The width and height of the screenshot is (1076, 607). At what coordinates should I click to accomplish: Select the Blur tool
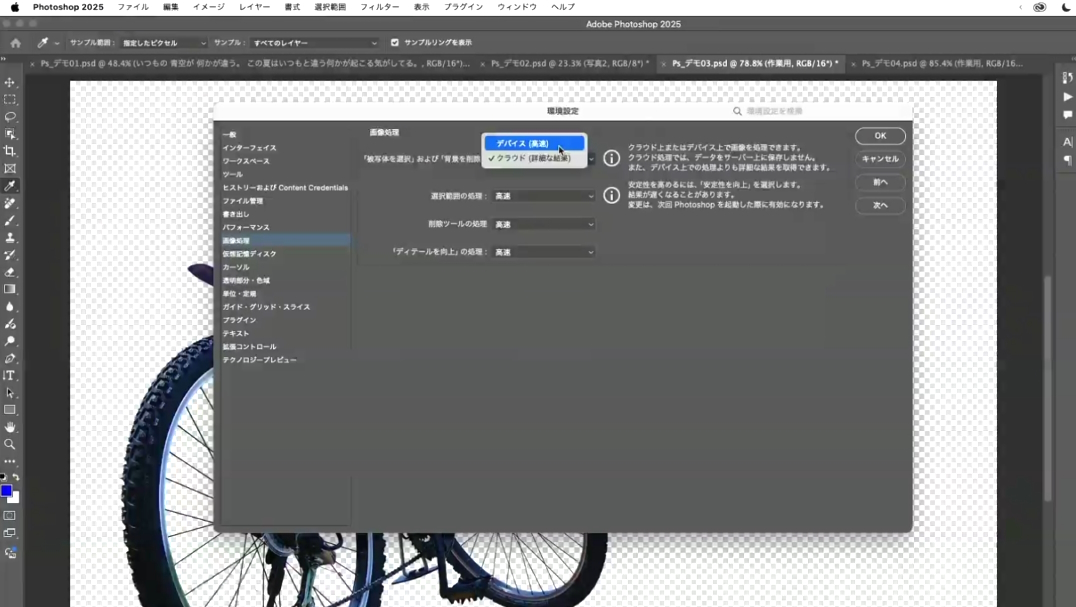[x=10, y=307]
